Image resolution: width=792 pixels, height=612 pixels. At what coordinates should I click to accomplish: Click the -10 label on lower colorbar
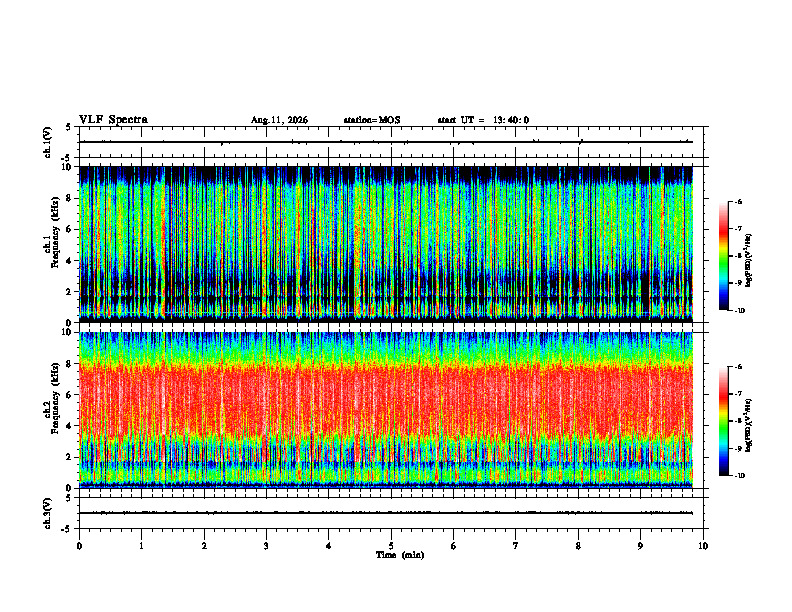(739, 475)
